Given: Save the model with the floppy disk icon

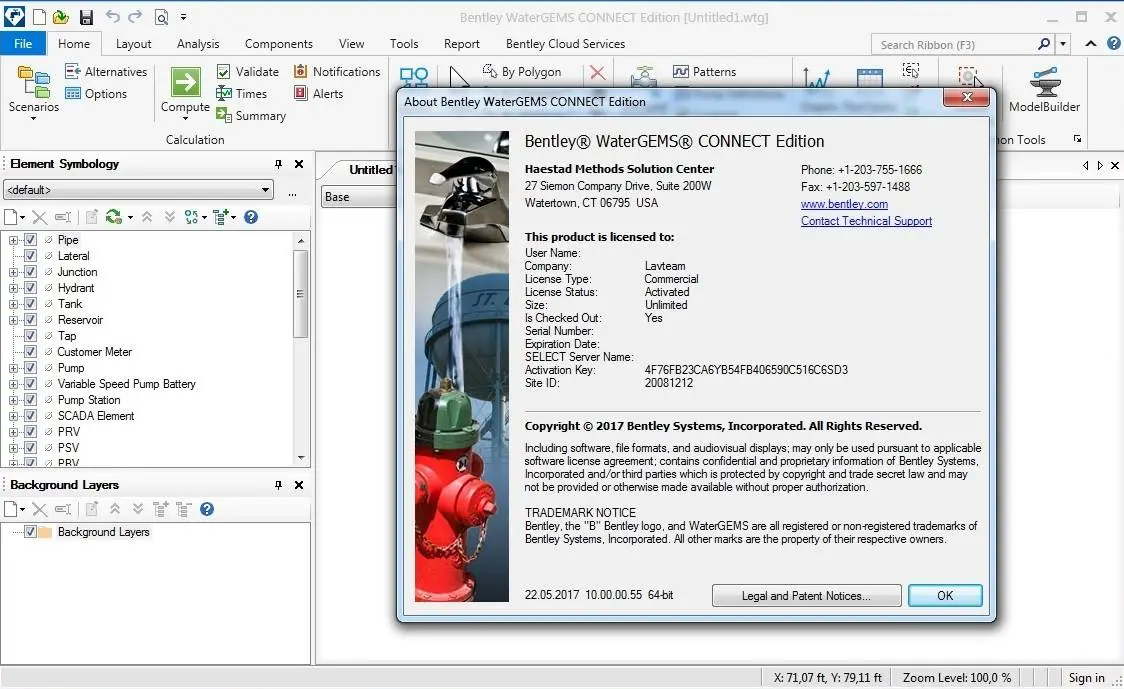Looking at the screenshot, I should (x=86, y=16).
